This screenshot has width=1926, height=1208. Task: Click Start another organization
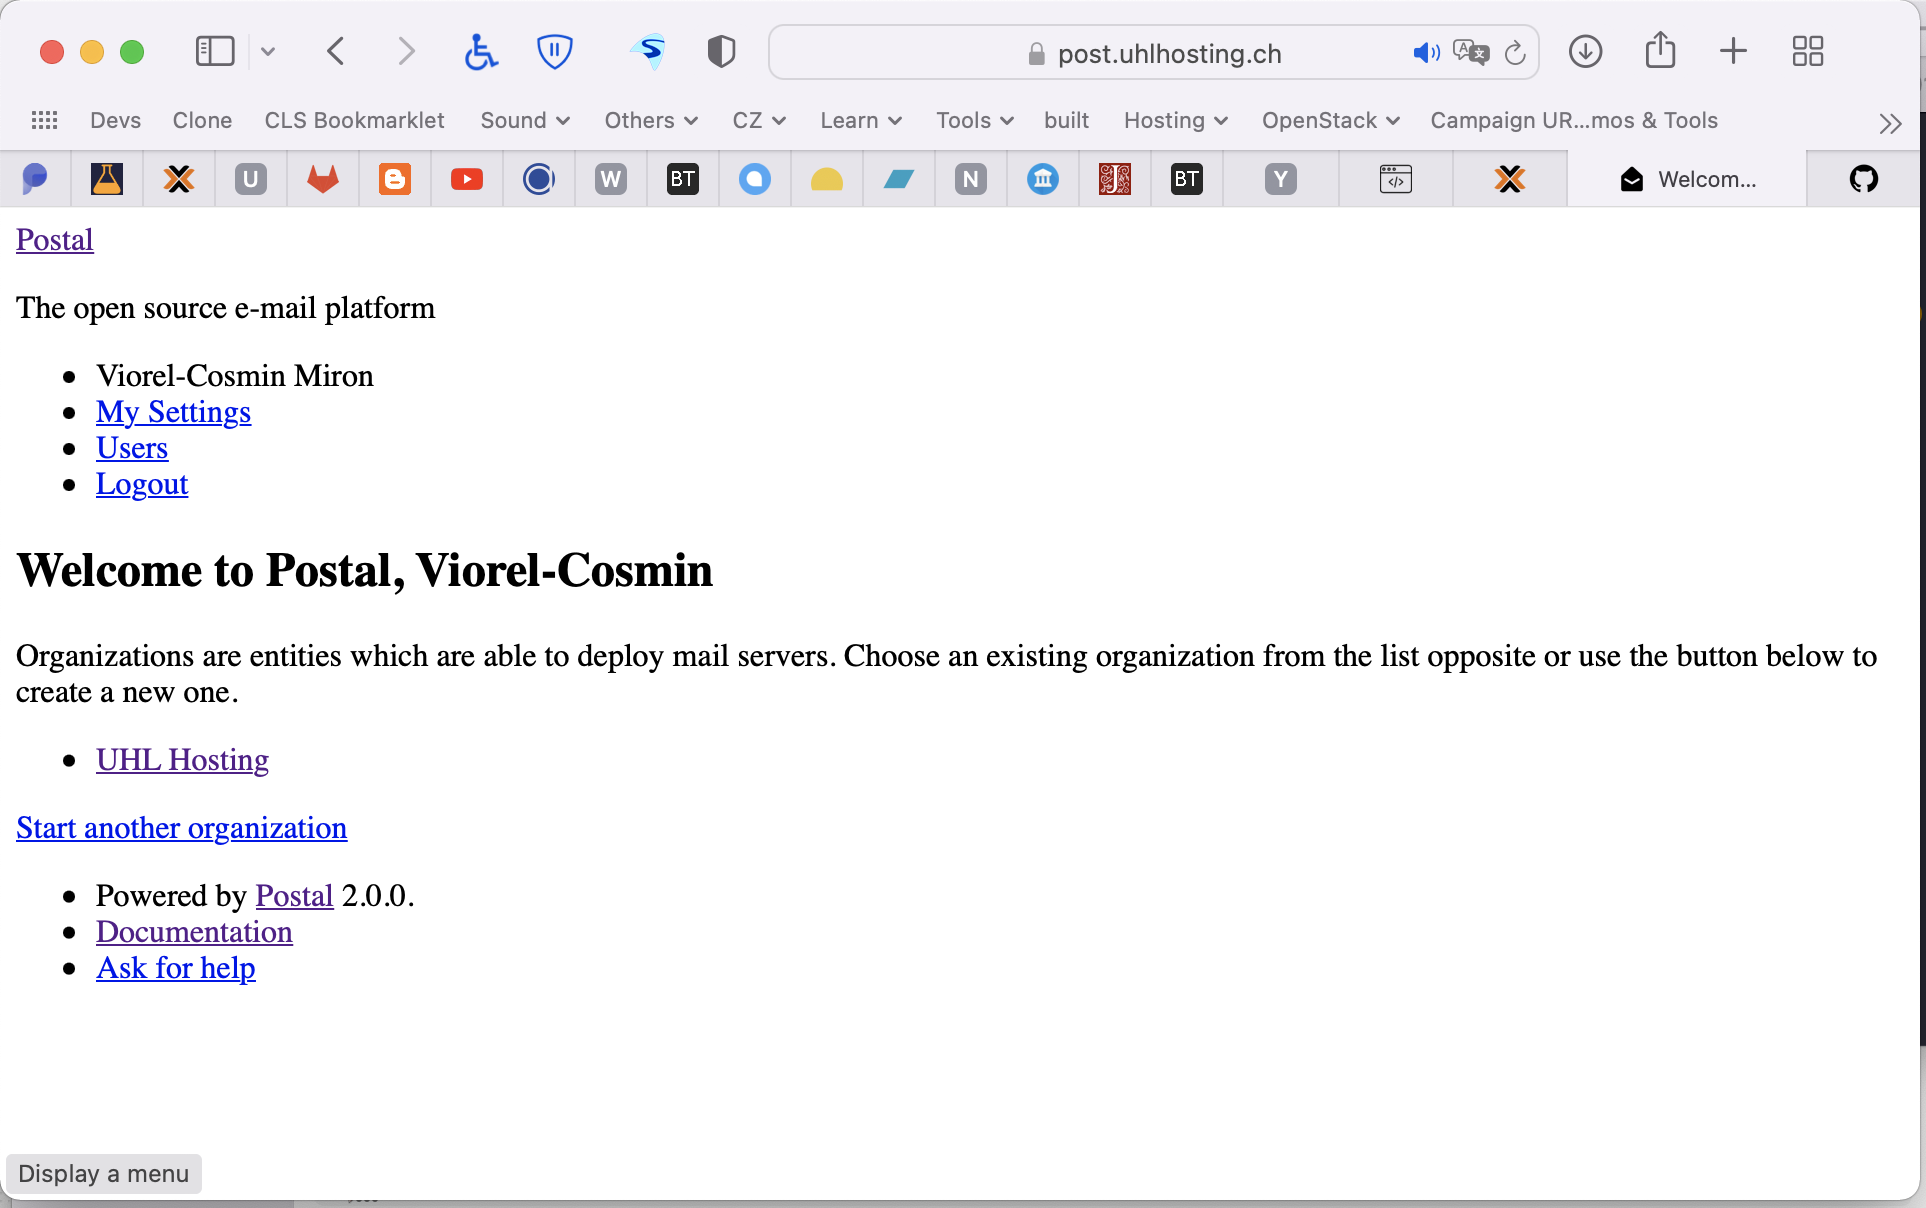(181, 828)
